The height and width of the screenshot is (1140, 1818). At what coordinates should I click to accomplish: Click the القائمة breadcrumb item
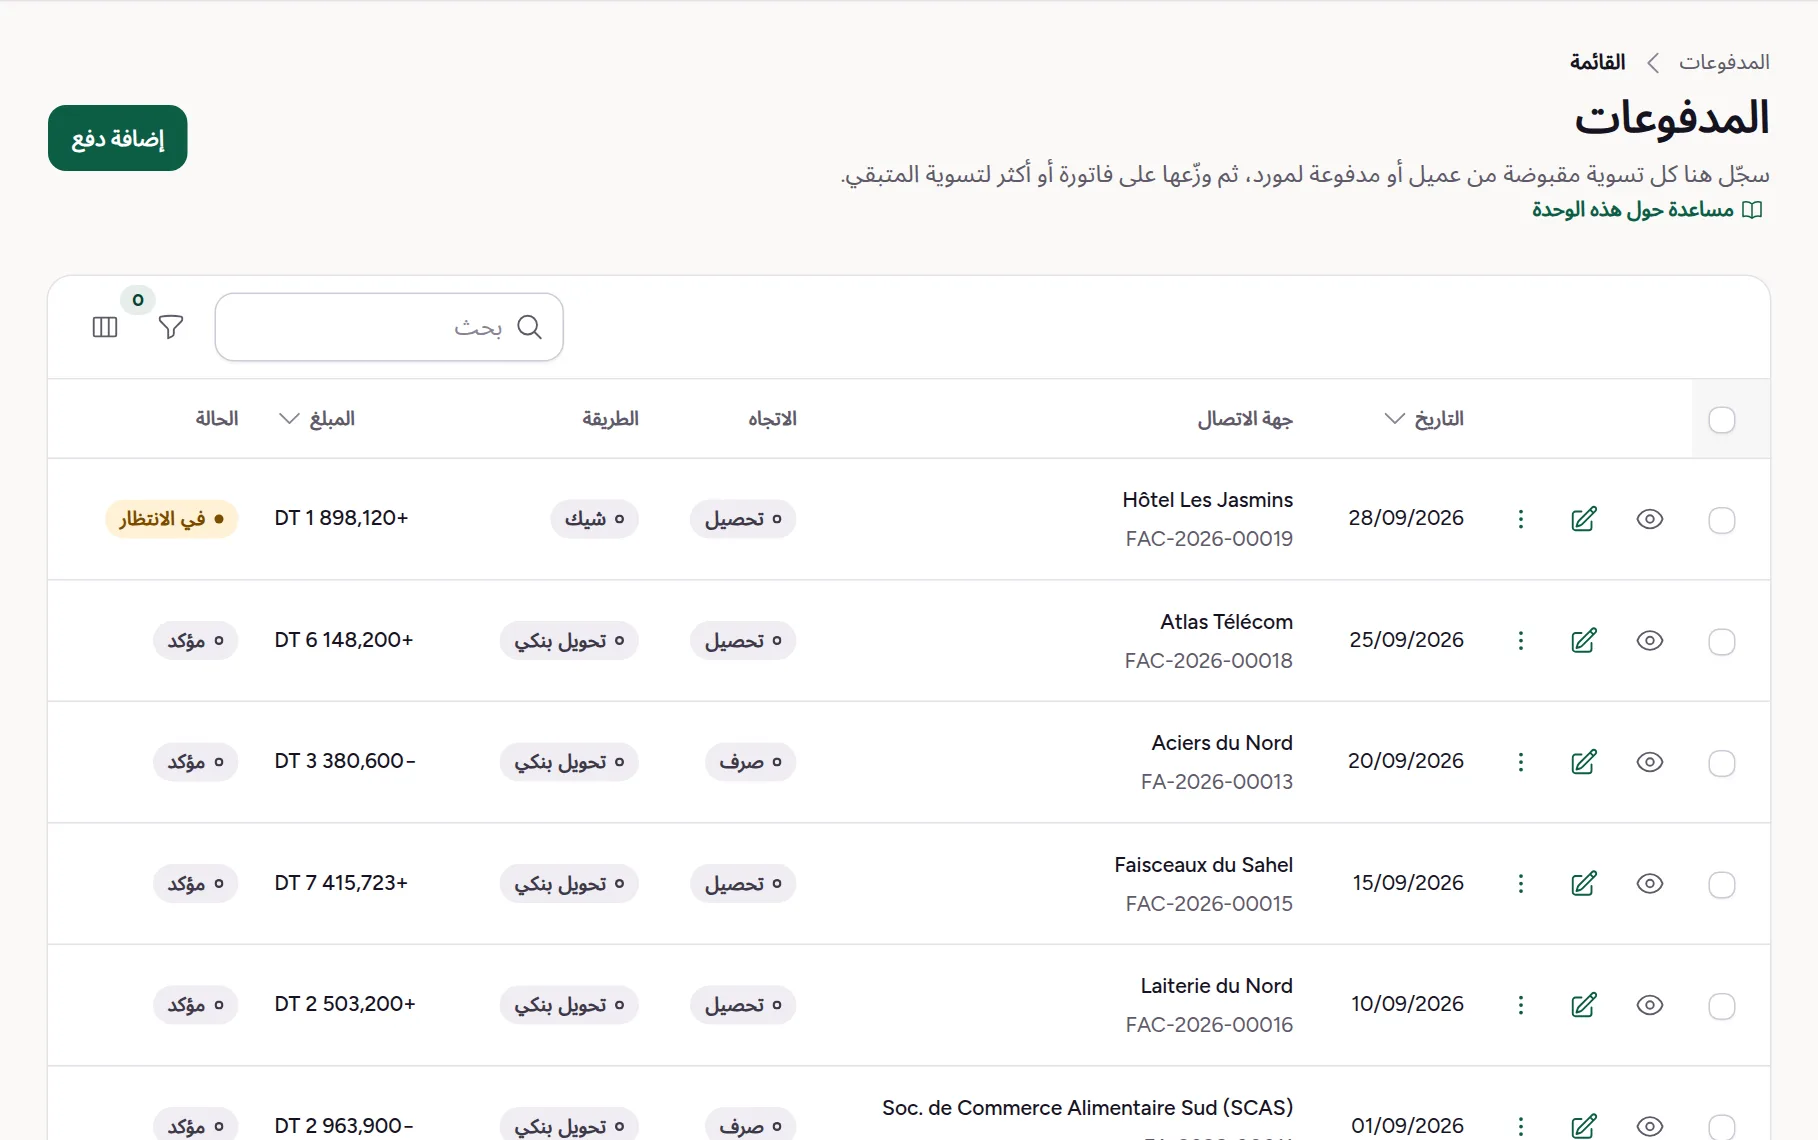(1597, 62)
